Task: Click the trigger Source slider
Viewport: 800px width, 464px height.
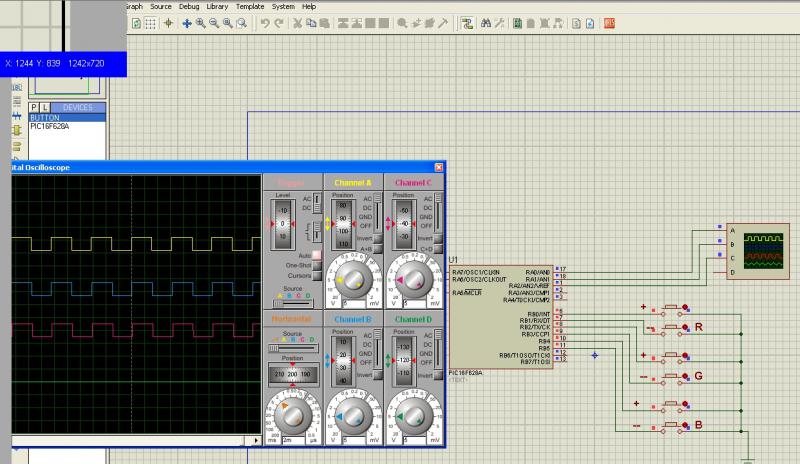Action: click(x=293, y=304)
